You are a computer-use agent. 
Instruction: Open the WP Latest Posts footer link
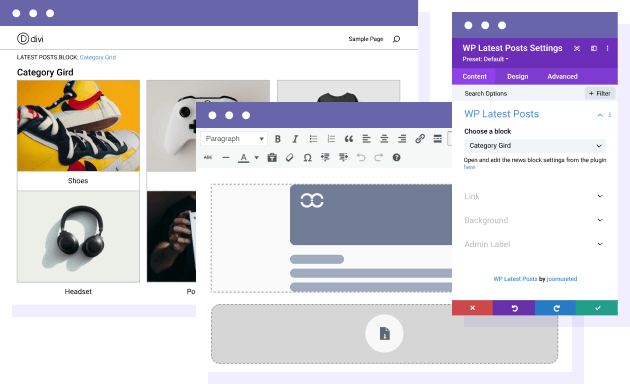(x=515, y=279)
